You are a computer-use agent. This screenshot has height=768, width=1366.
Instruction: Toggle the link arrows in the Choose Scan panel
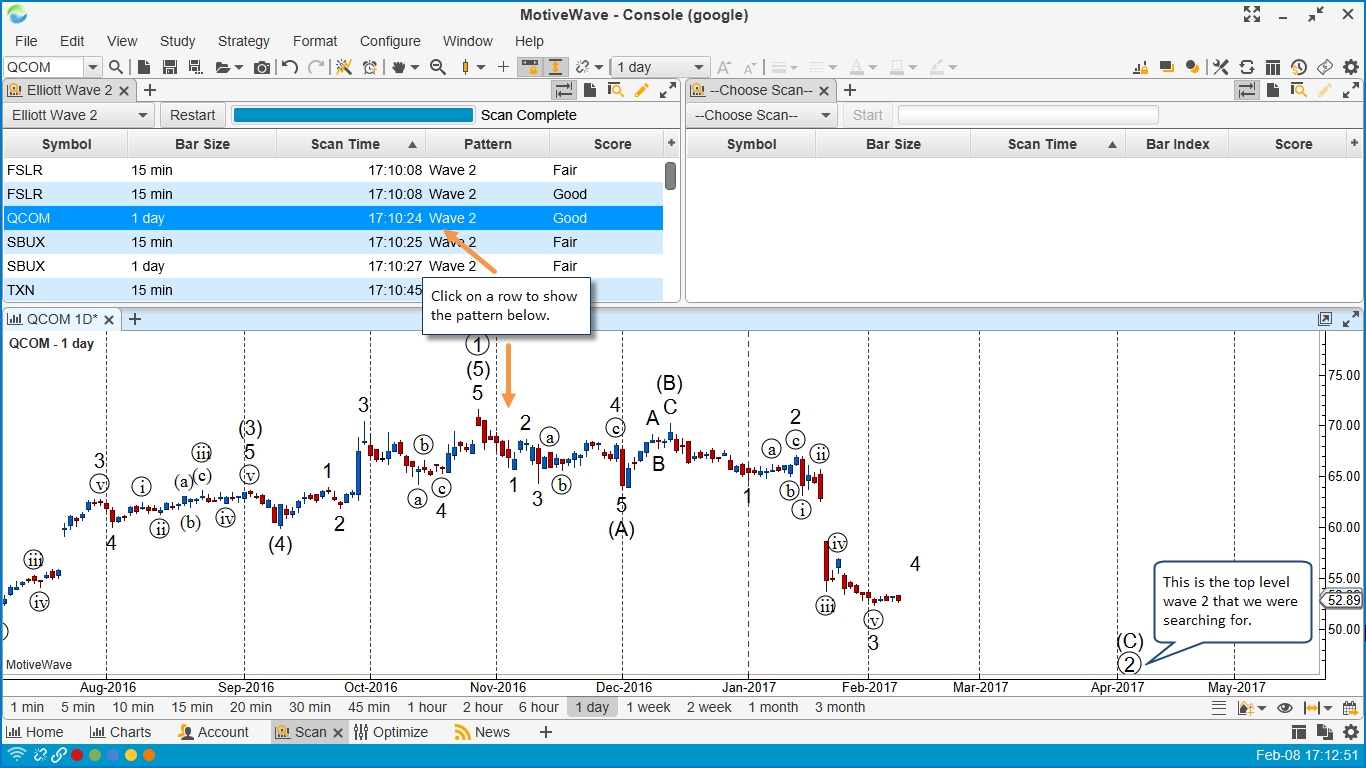click(x=1247, y=90)
